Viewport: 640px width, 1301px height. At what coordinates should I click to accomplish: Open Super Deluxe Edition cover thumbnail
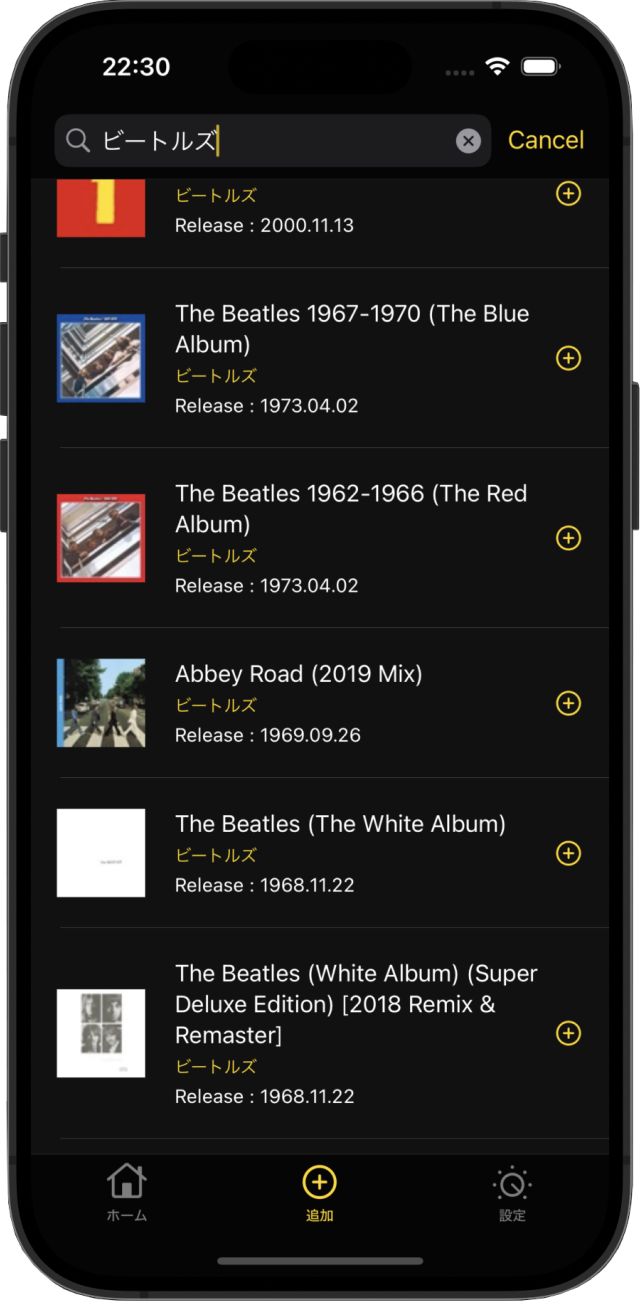click(101, 1033)
